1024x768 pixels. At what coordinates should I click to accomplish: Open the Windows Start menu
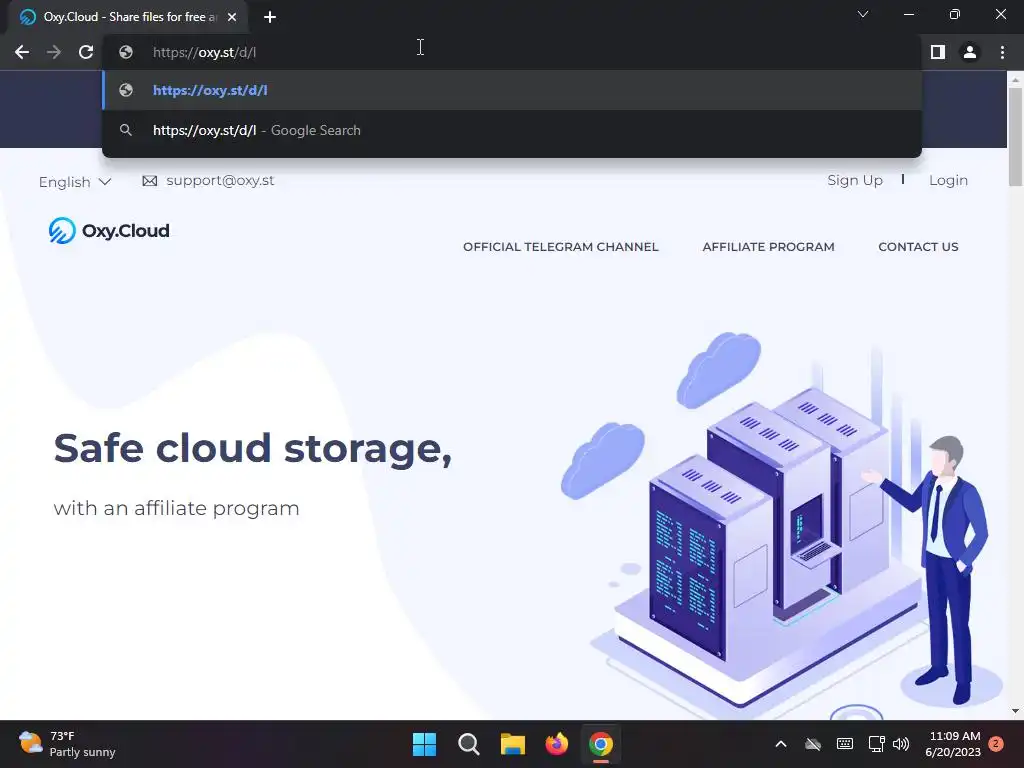tap(424, 744)
